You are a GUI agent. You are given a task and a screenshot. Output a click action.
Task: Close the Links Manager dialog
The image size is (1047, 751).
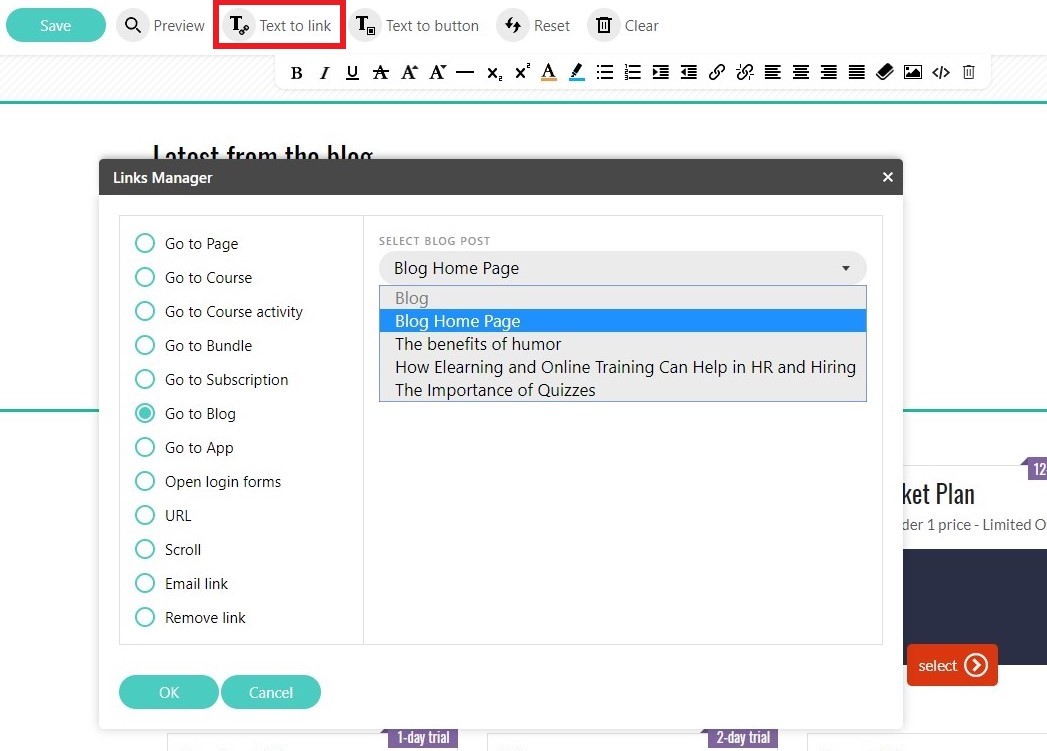(x=887, y=177)
